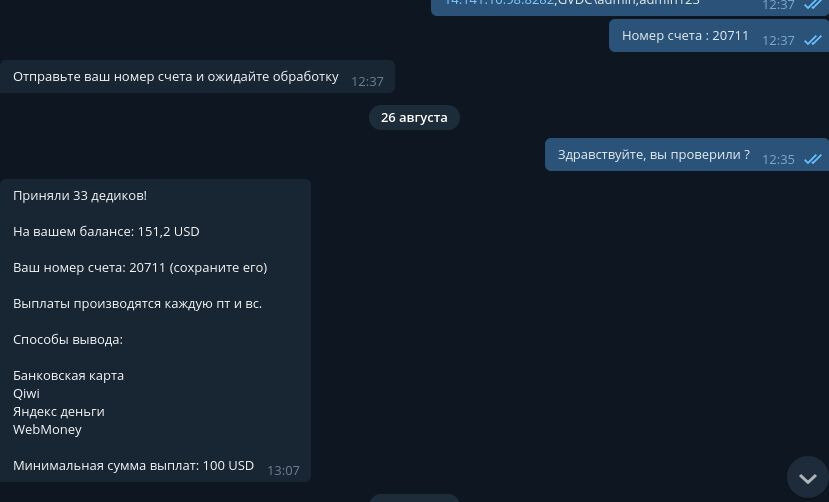Click the "Банковская карта" payout option text
This screenshot has width=829, height=502.
(68, 376)
